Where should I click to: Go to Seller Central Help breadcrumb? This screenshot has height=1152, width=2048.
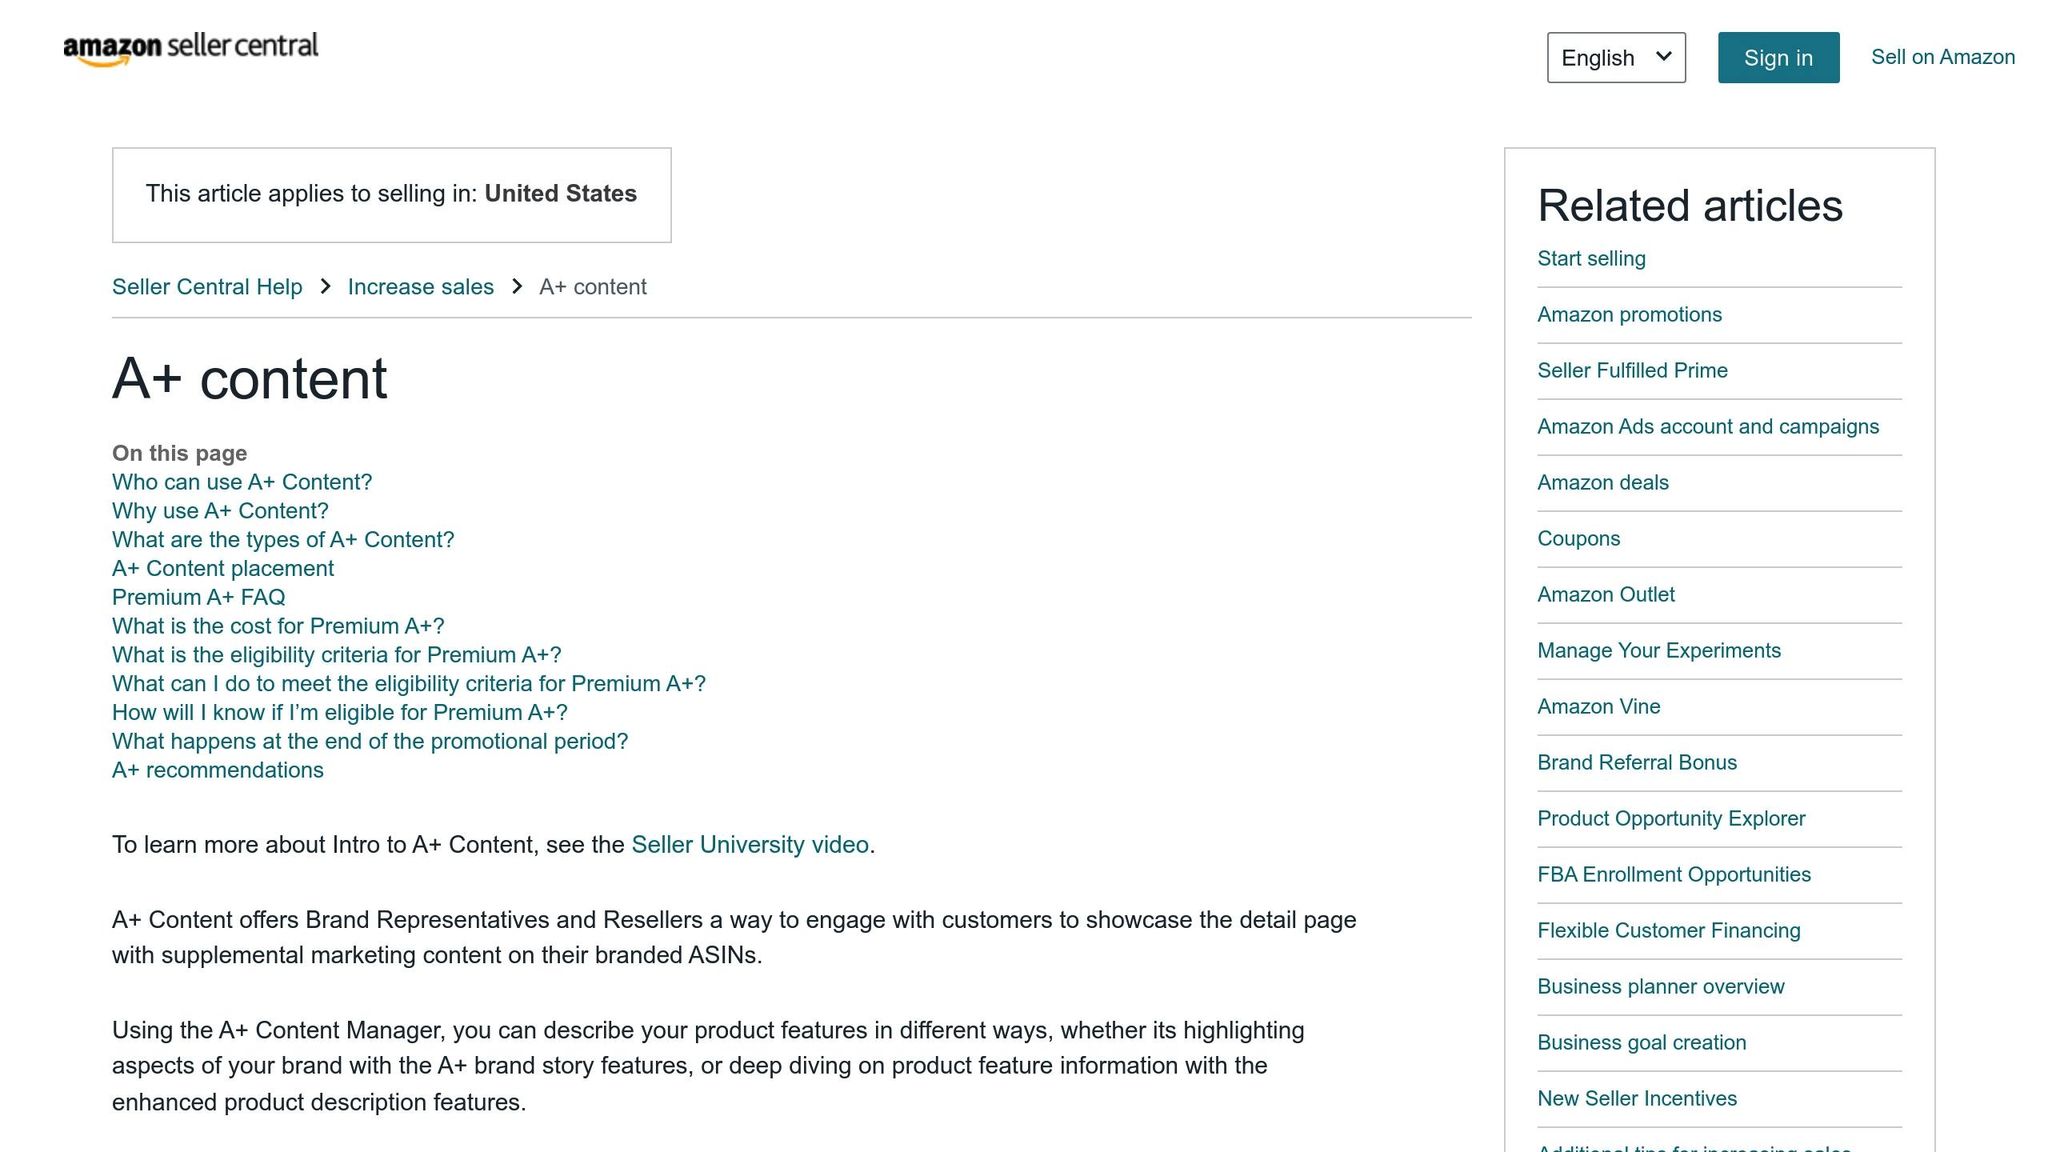coord(207,287)
